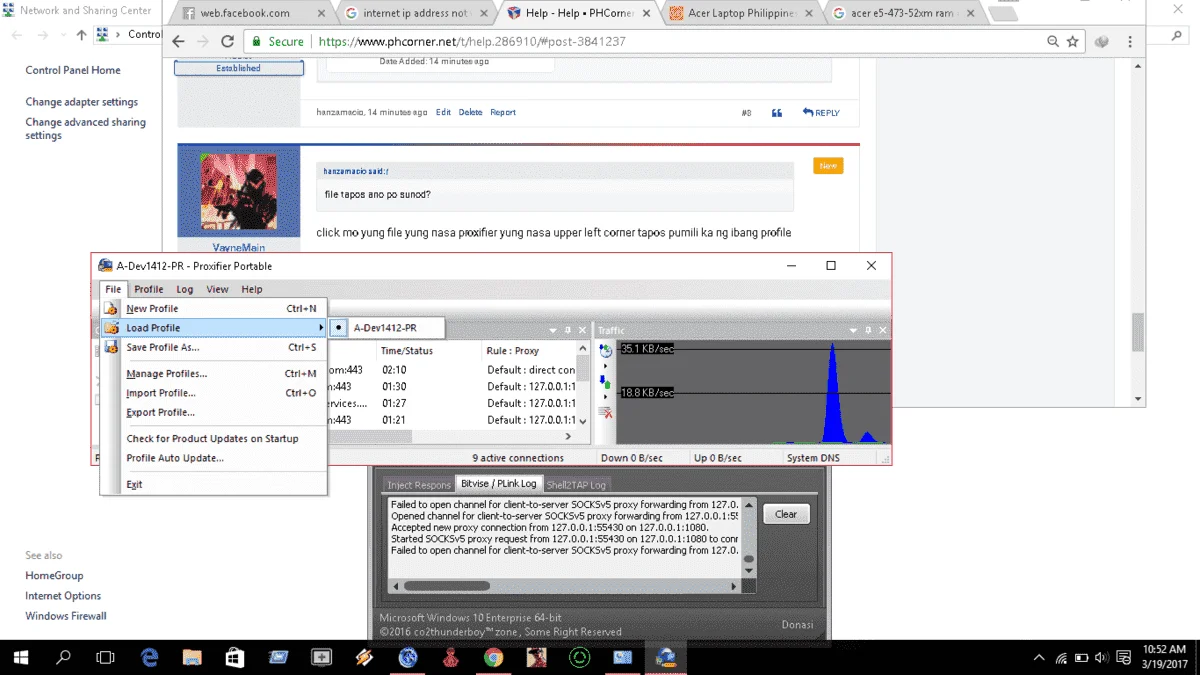Choose Export Profile menu entry

(212, 412)
